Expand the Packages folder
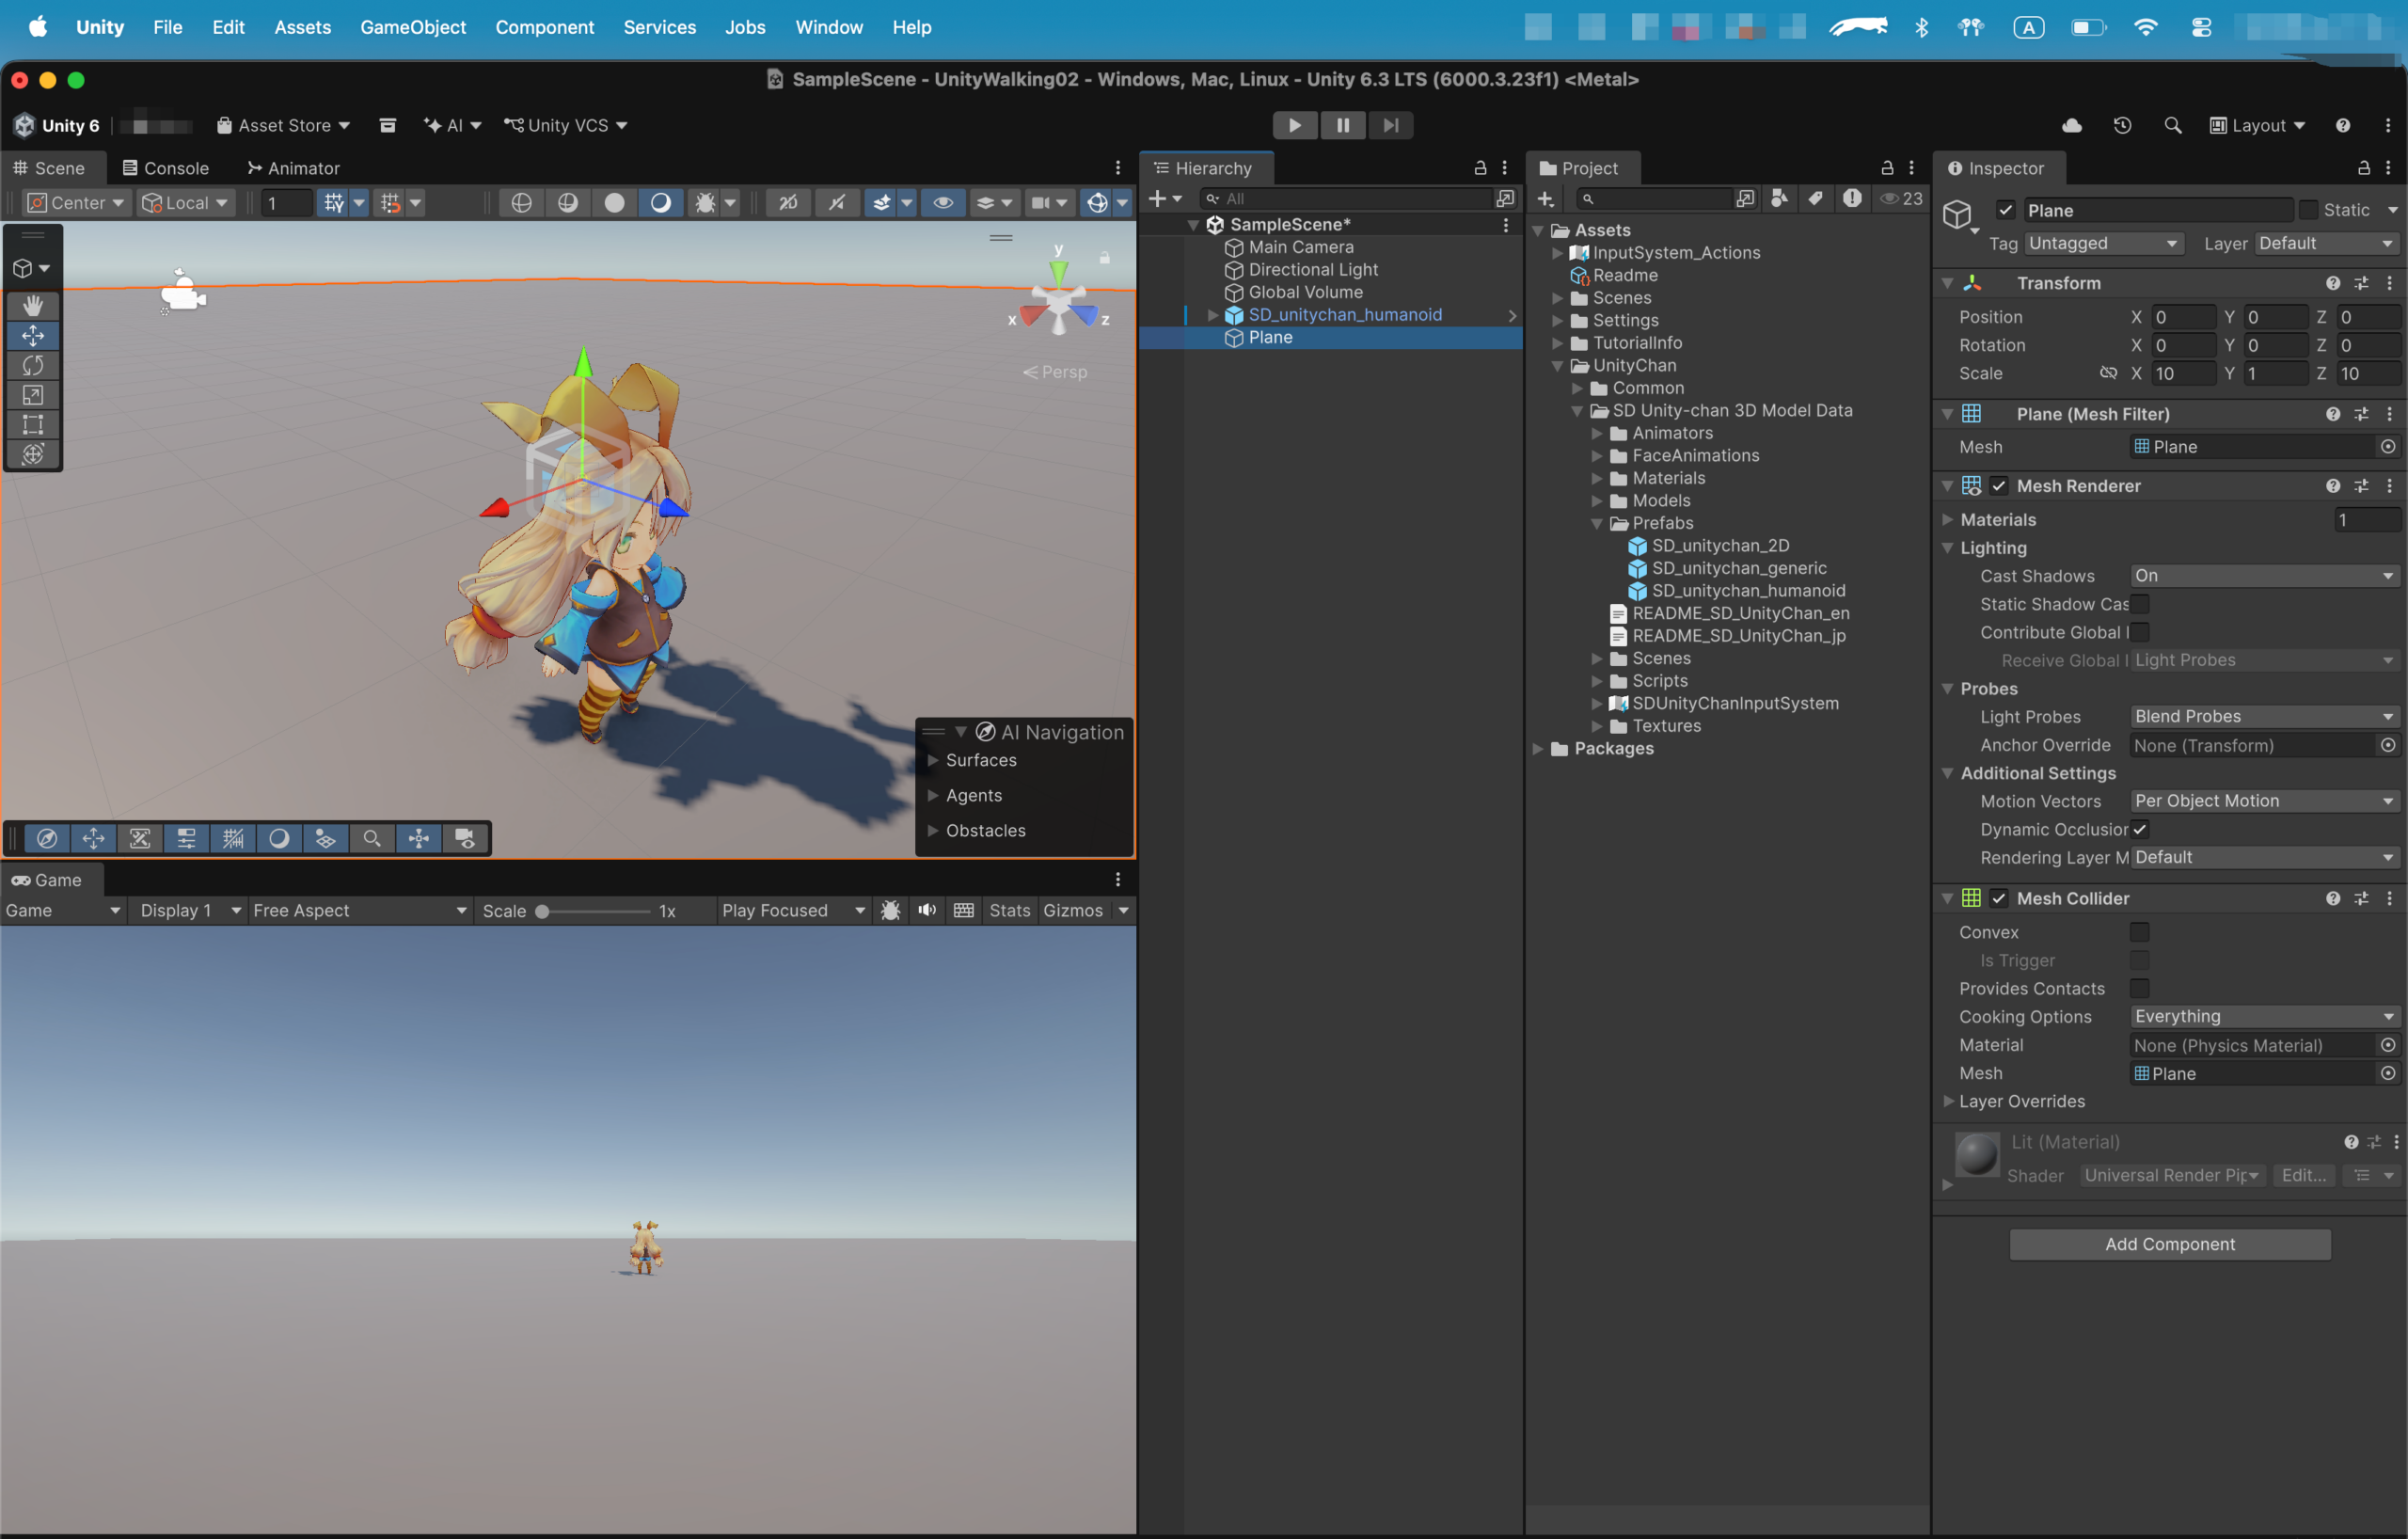This screenshot has width=2408, height=1539. [x=1538, y=749]
